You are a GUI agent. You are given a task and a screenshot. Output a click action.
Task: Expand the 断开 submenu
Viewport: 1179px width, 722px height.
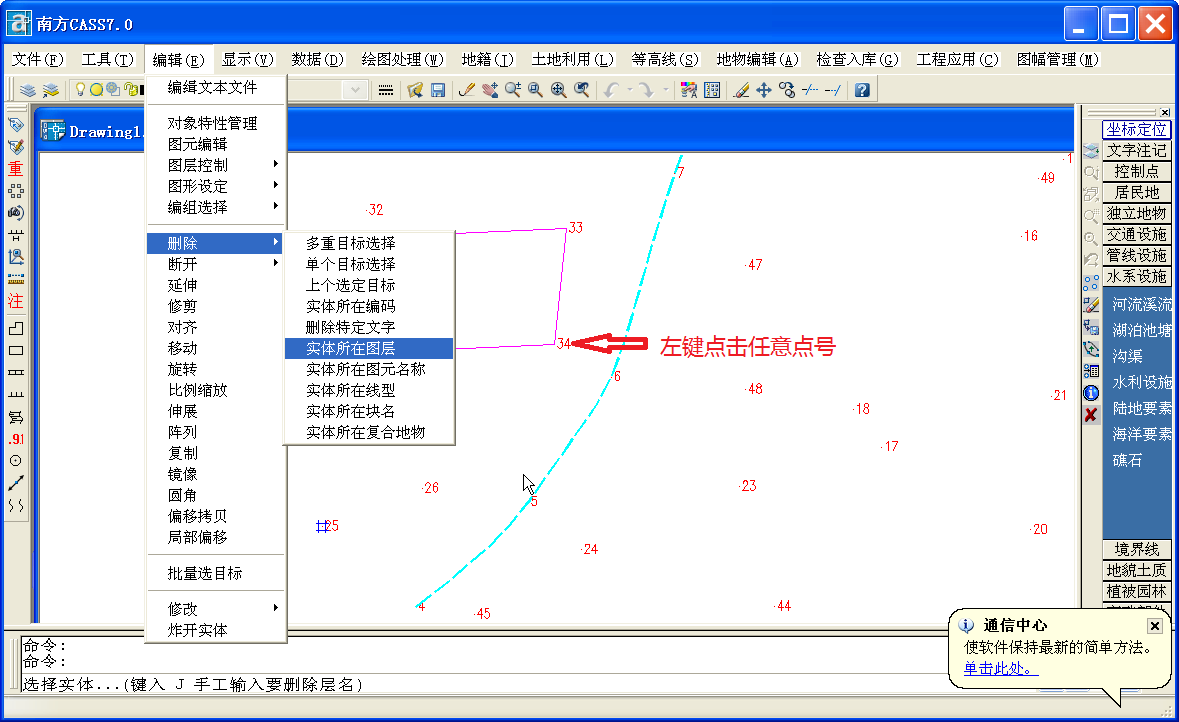click(x=216, y=264)
